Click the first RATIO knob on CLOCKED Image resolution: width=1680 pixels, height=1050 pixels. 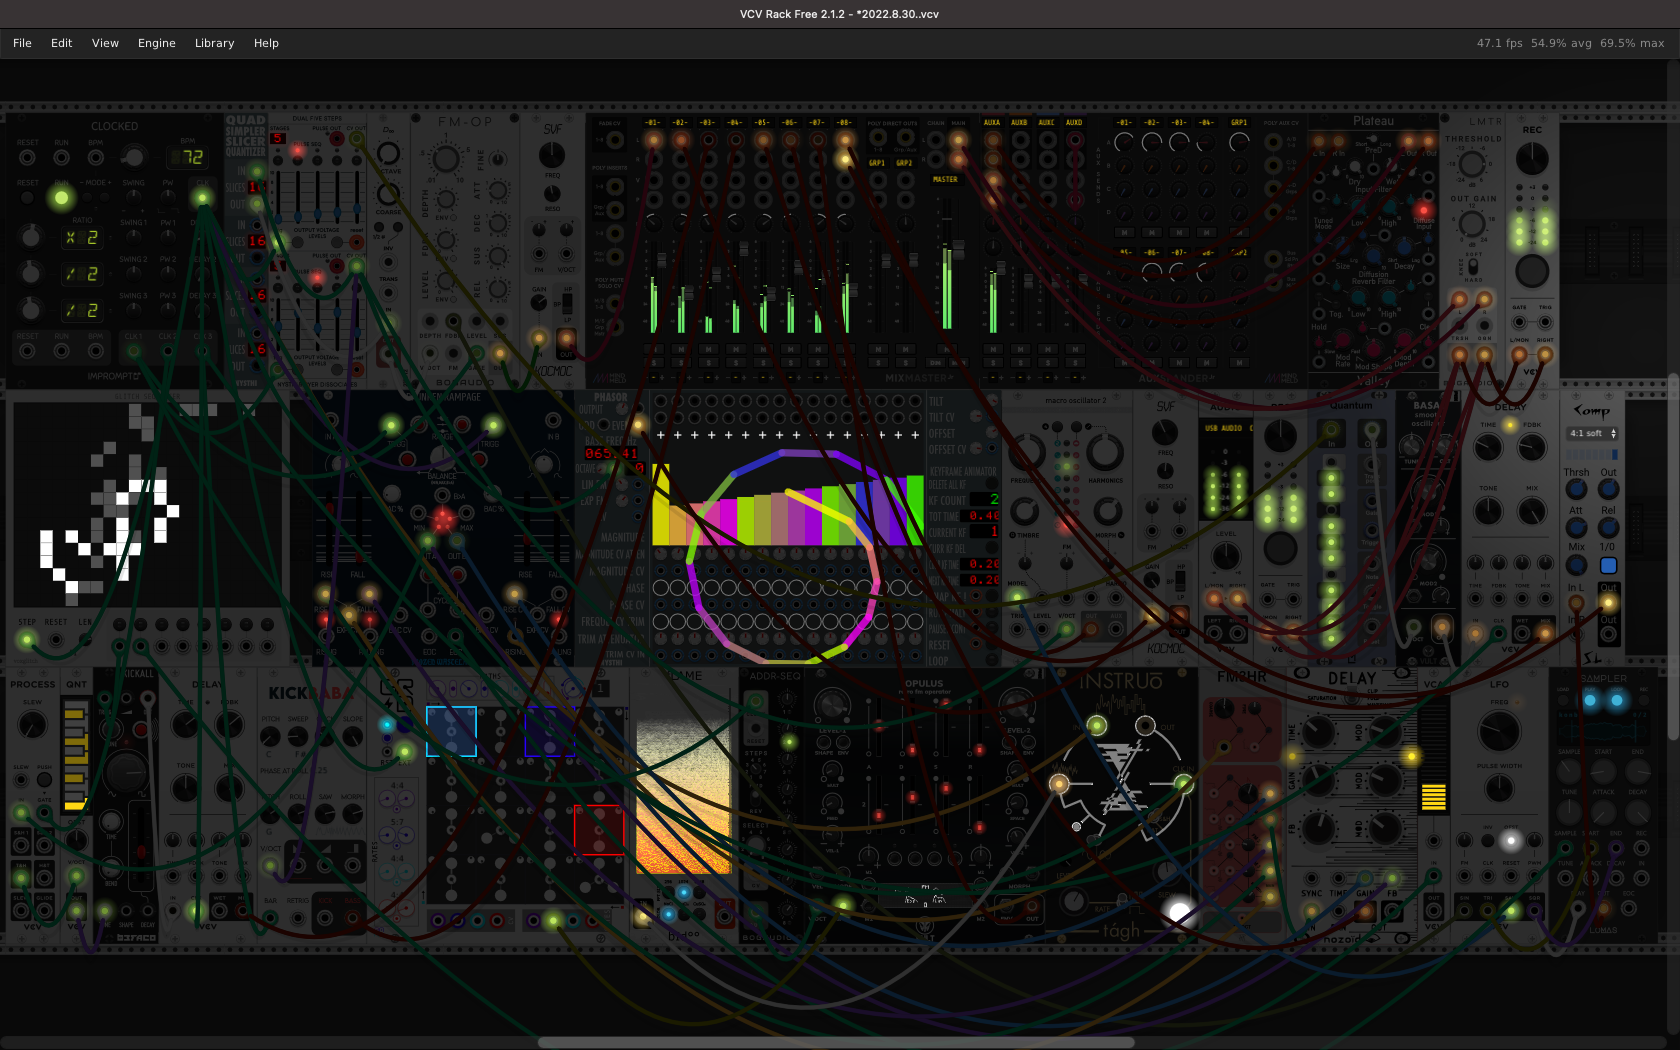pos(30,237)
